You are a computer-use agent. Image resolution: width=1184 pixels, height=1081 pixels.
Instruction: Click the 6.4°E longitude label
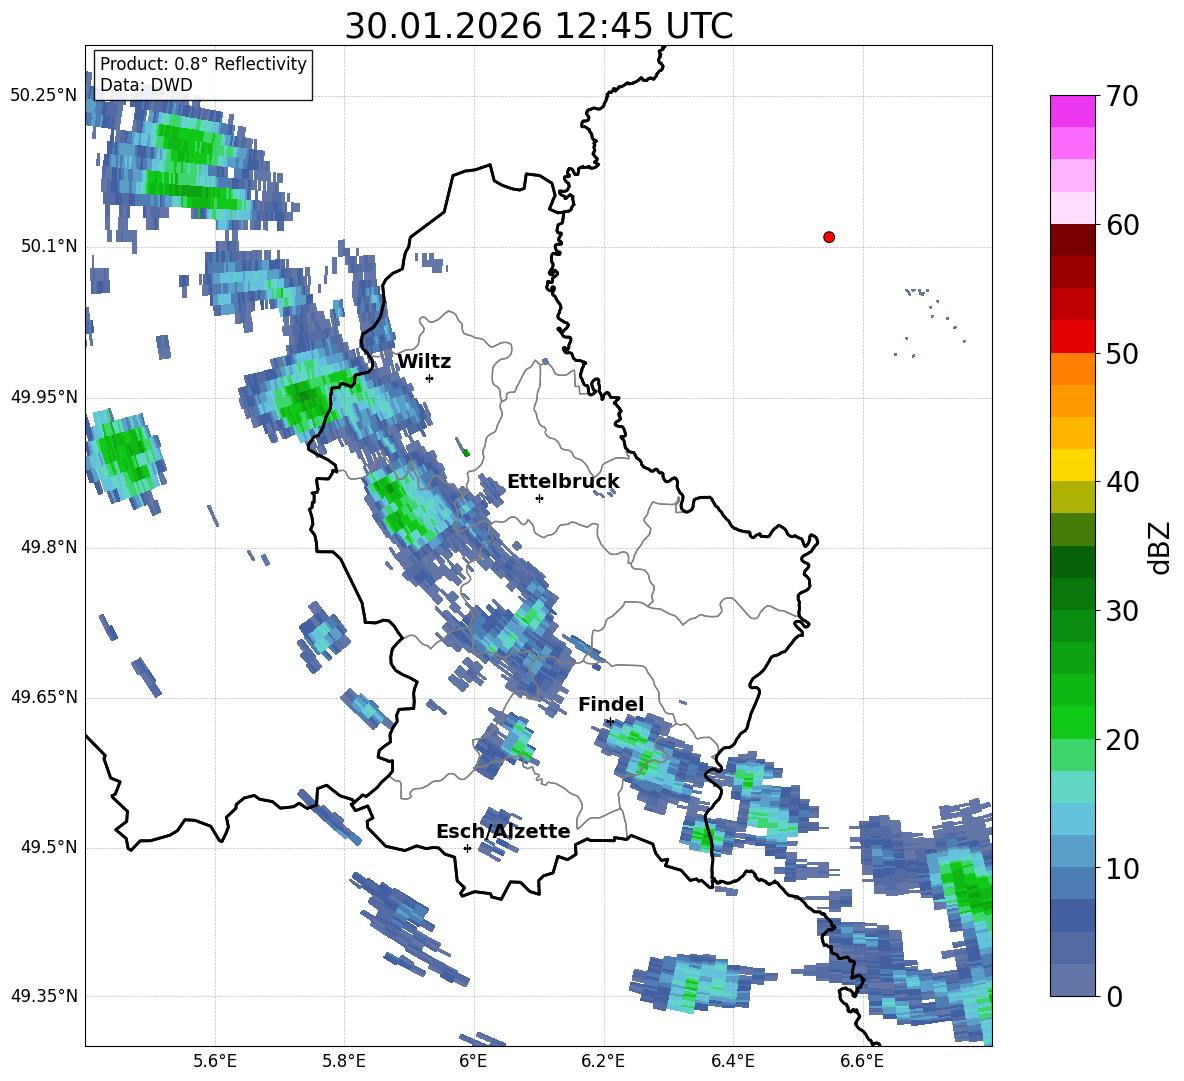(x=732, y=1062)
